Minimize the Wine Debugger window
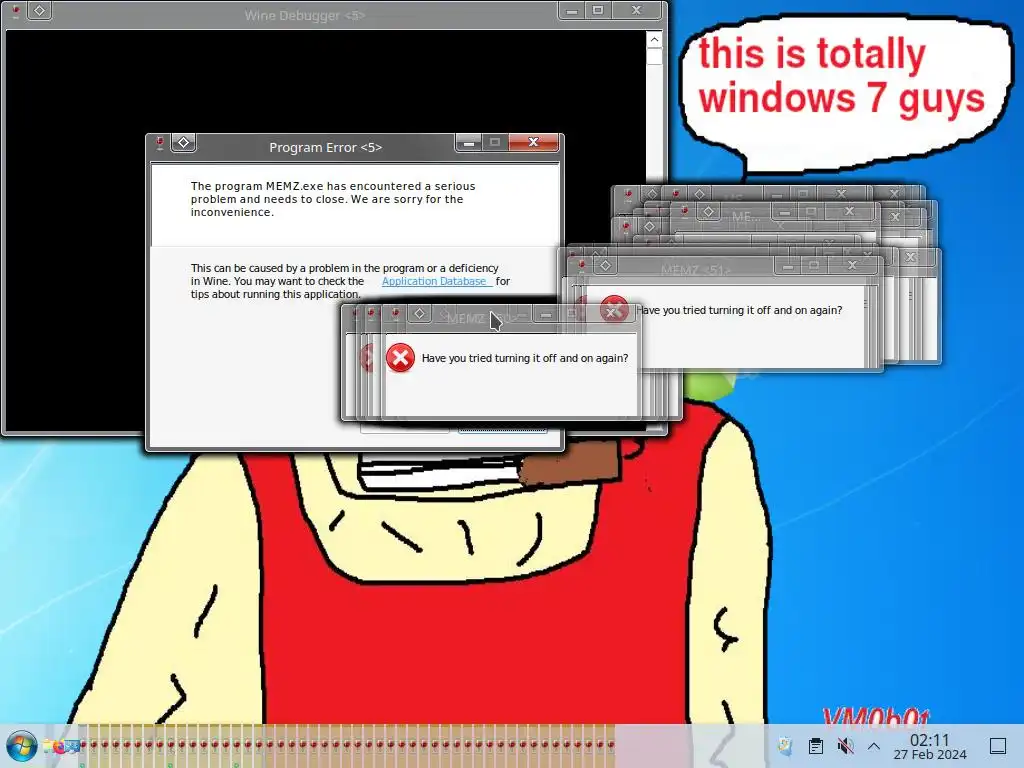Screen dimensions: 1024x768 571,10
